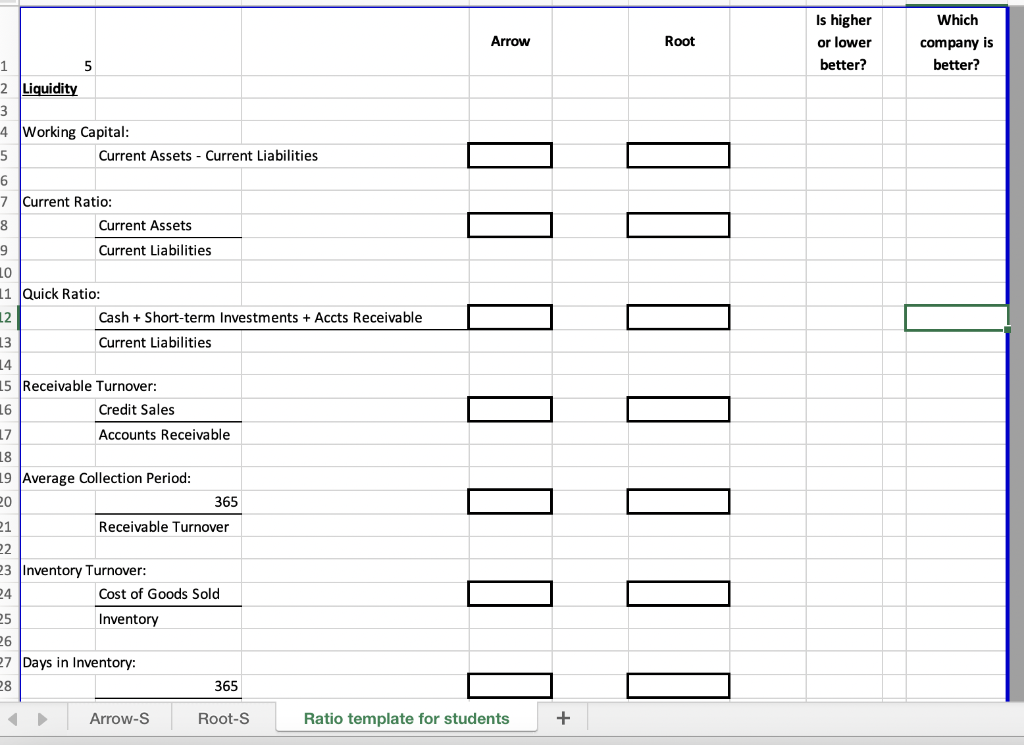Select the 'Average Collection Period:' label
This screenshot has width=1024, height=745.
pyautogui.click(x=106, y=478)
